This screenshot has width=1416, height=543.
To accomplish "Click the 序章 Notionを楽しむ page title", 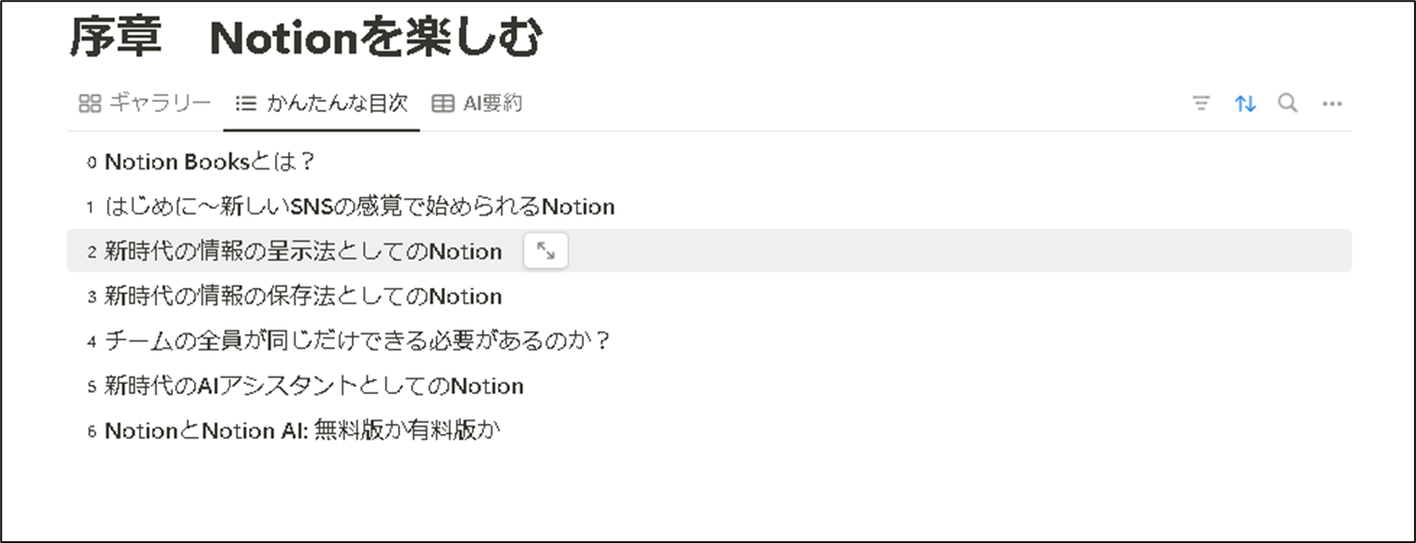I will click(306, 40).
